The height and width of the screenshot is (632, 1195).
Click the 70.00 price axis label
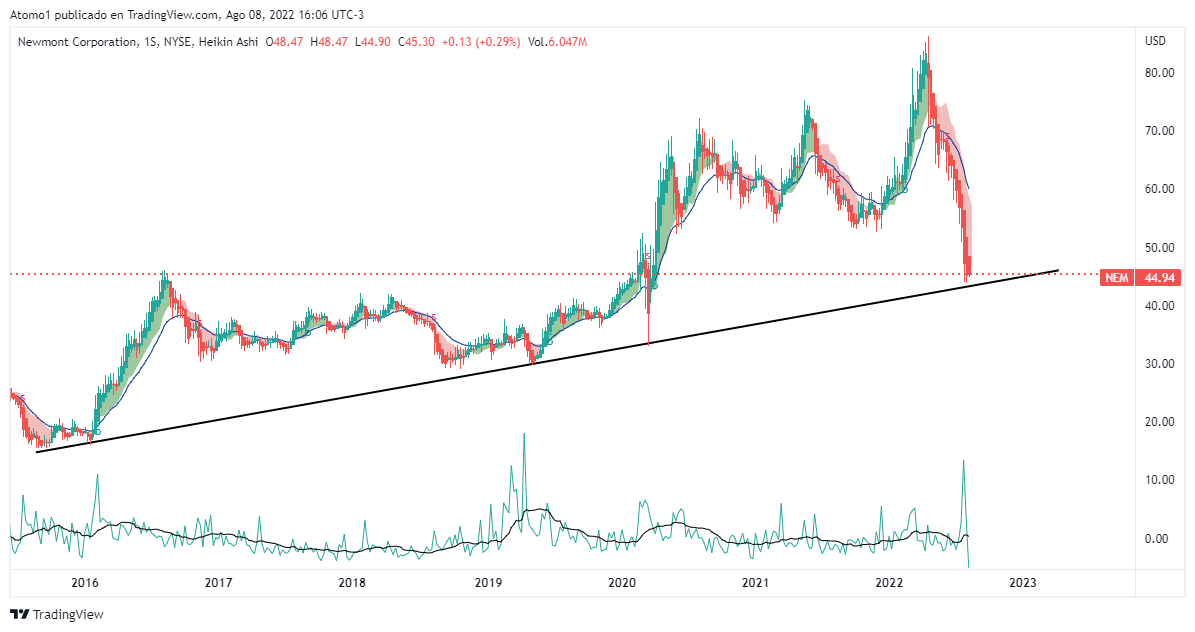coord(1159,131)
